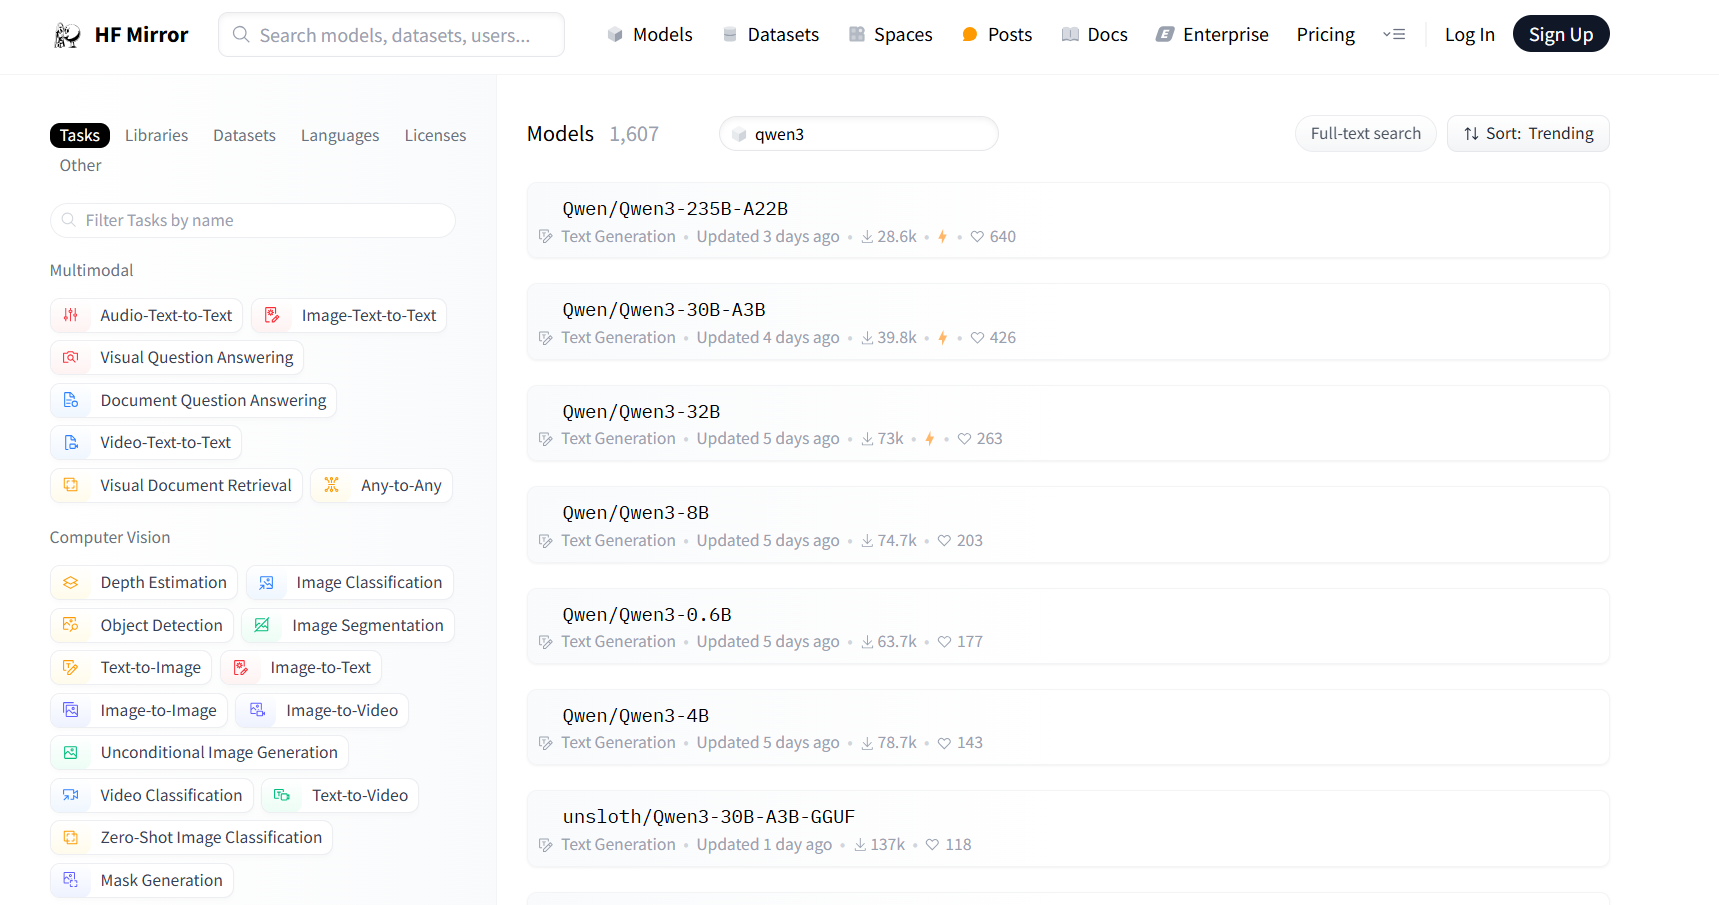Click the Audio-Text-to-Text task icon

pyautogui.click(x=71, y=315)
